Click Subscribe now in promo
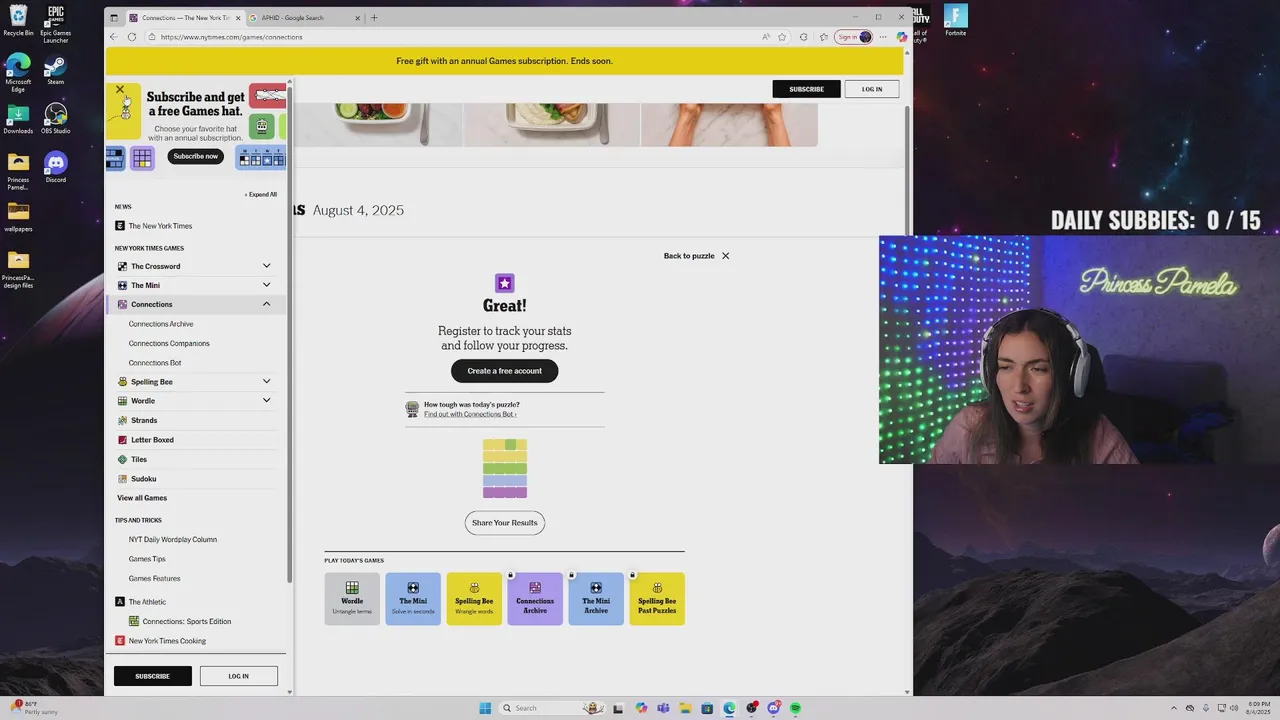The image size is (1280, 720). (195, 156)
